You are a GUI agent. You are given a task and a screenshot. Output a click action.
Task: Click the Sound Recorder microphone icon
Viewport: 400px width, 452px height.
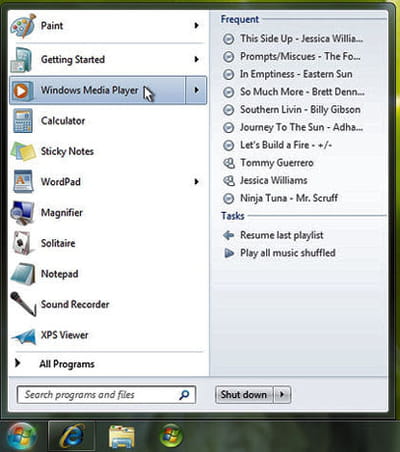pyautogui.click(x=23, y=304)
